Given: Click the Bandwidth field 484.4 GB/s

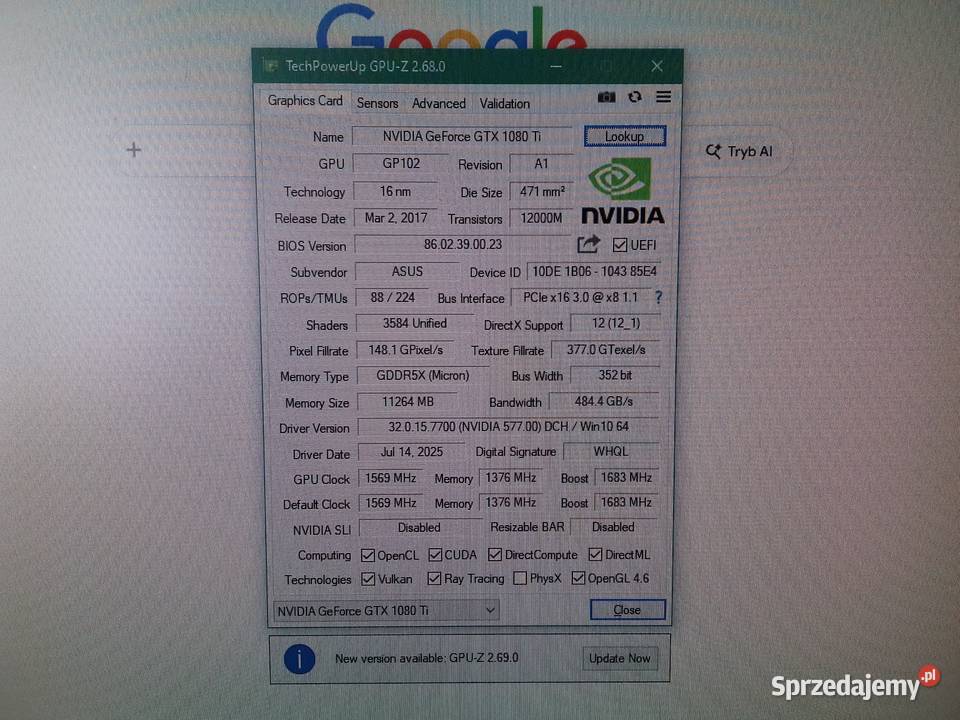Looking at the screenshot, I should click(x=604, y=402).
